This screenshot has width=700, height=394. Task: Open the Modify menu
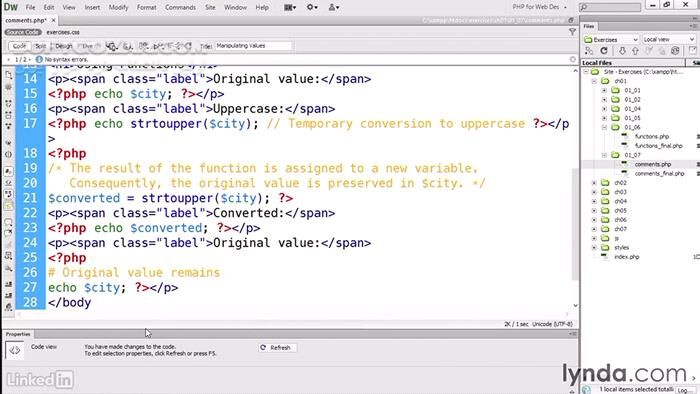[118, 8]
